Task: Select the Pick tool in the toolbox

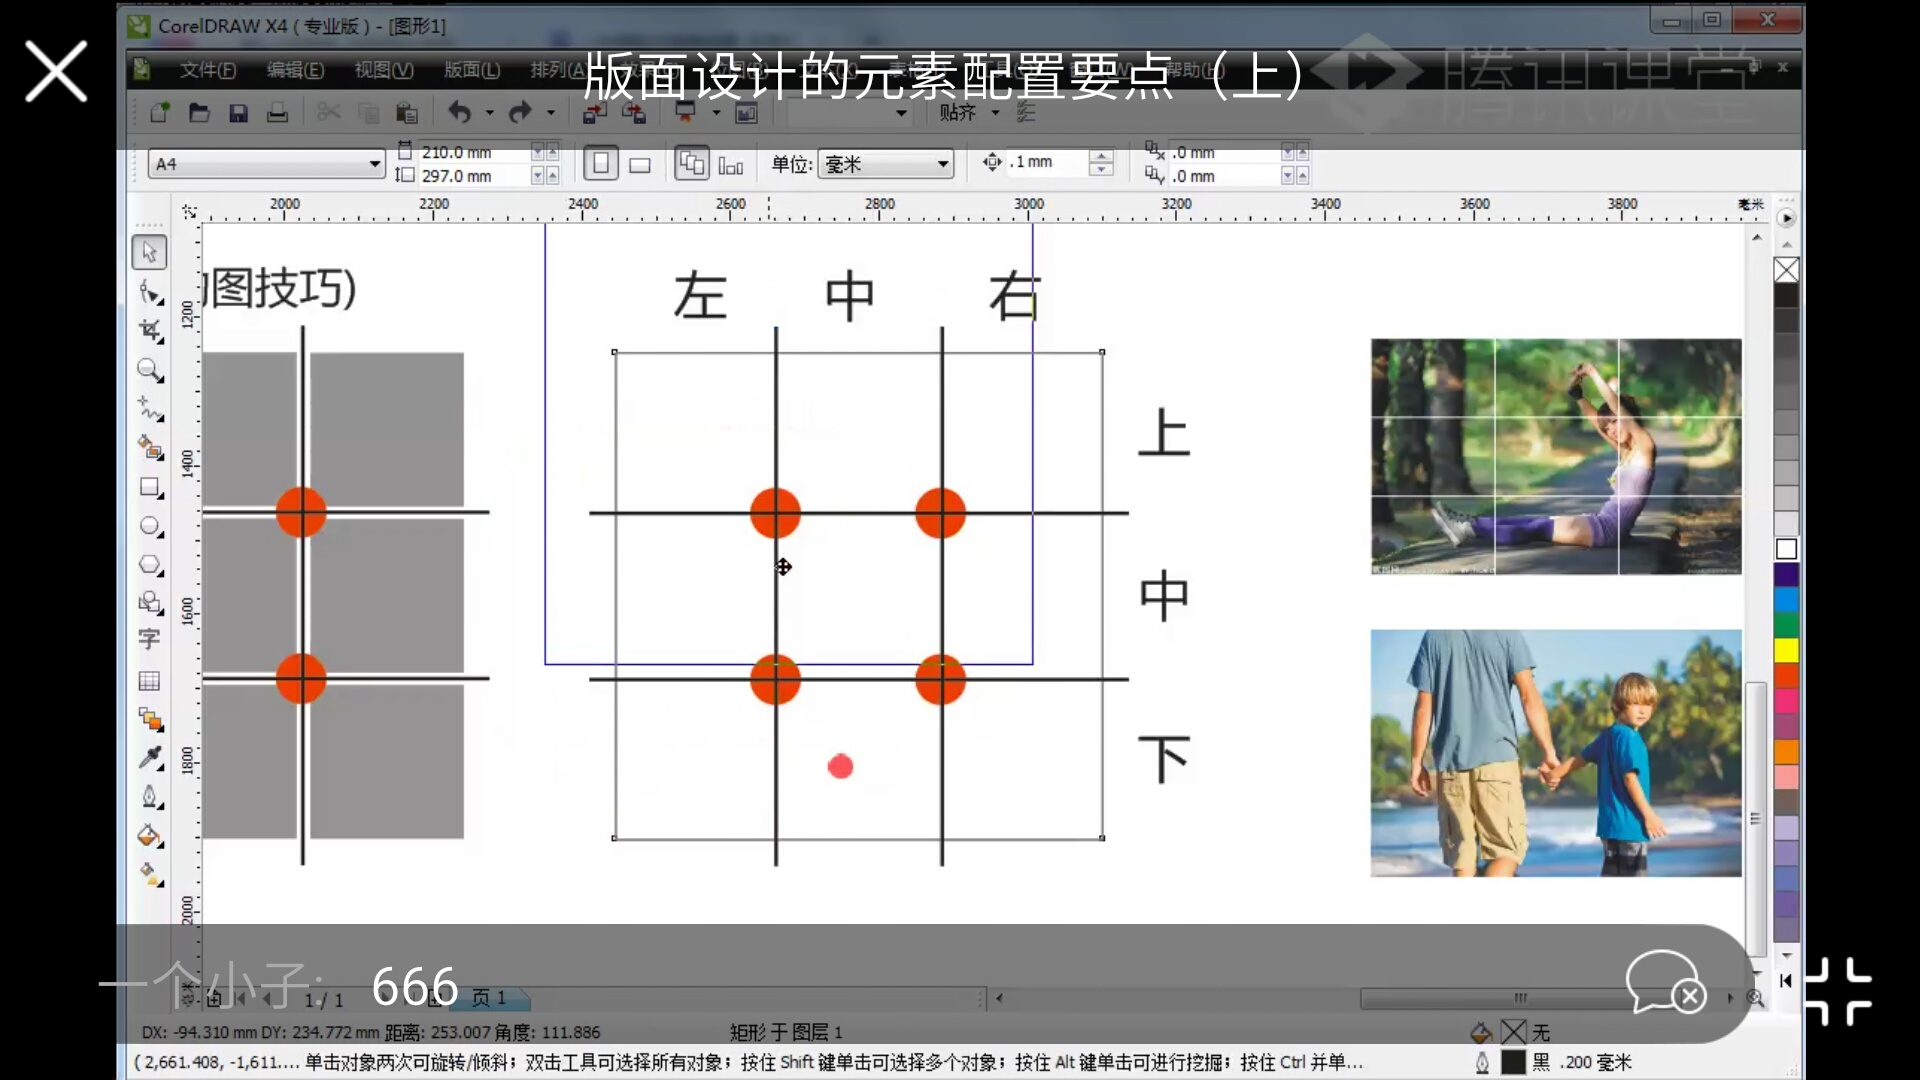Action: (150, 252)
